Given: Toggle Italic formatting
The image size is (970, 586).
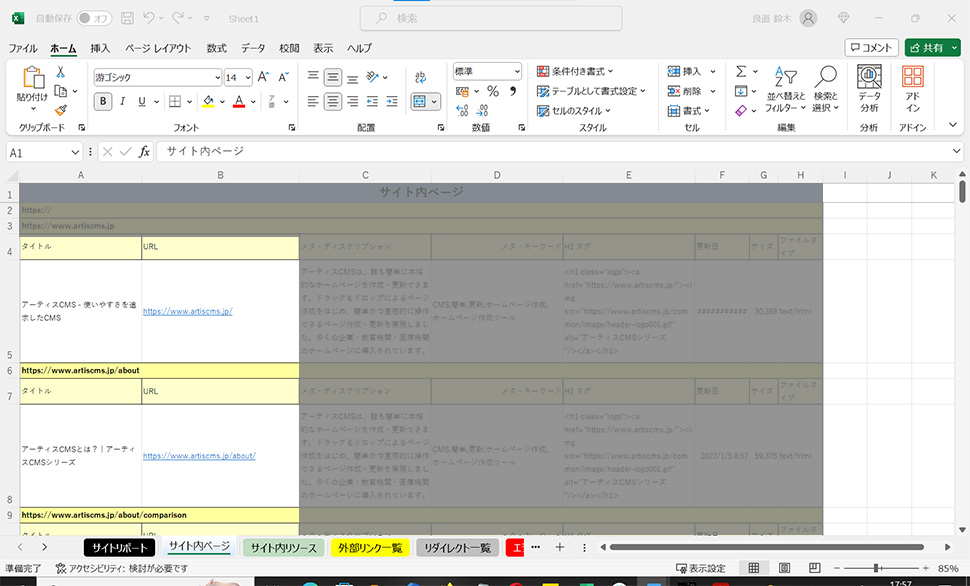Looking at the screenshot, I should pyautogui.click(x=122, y=101).
